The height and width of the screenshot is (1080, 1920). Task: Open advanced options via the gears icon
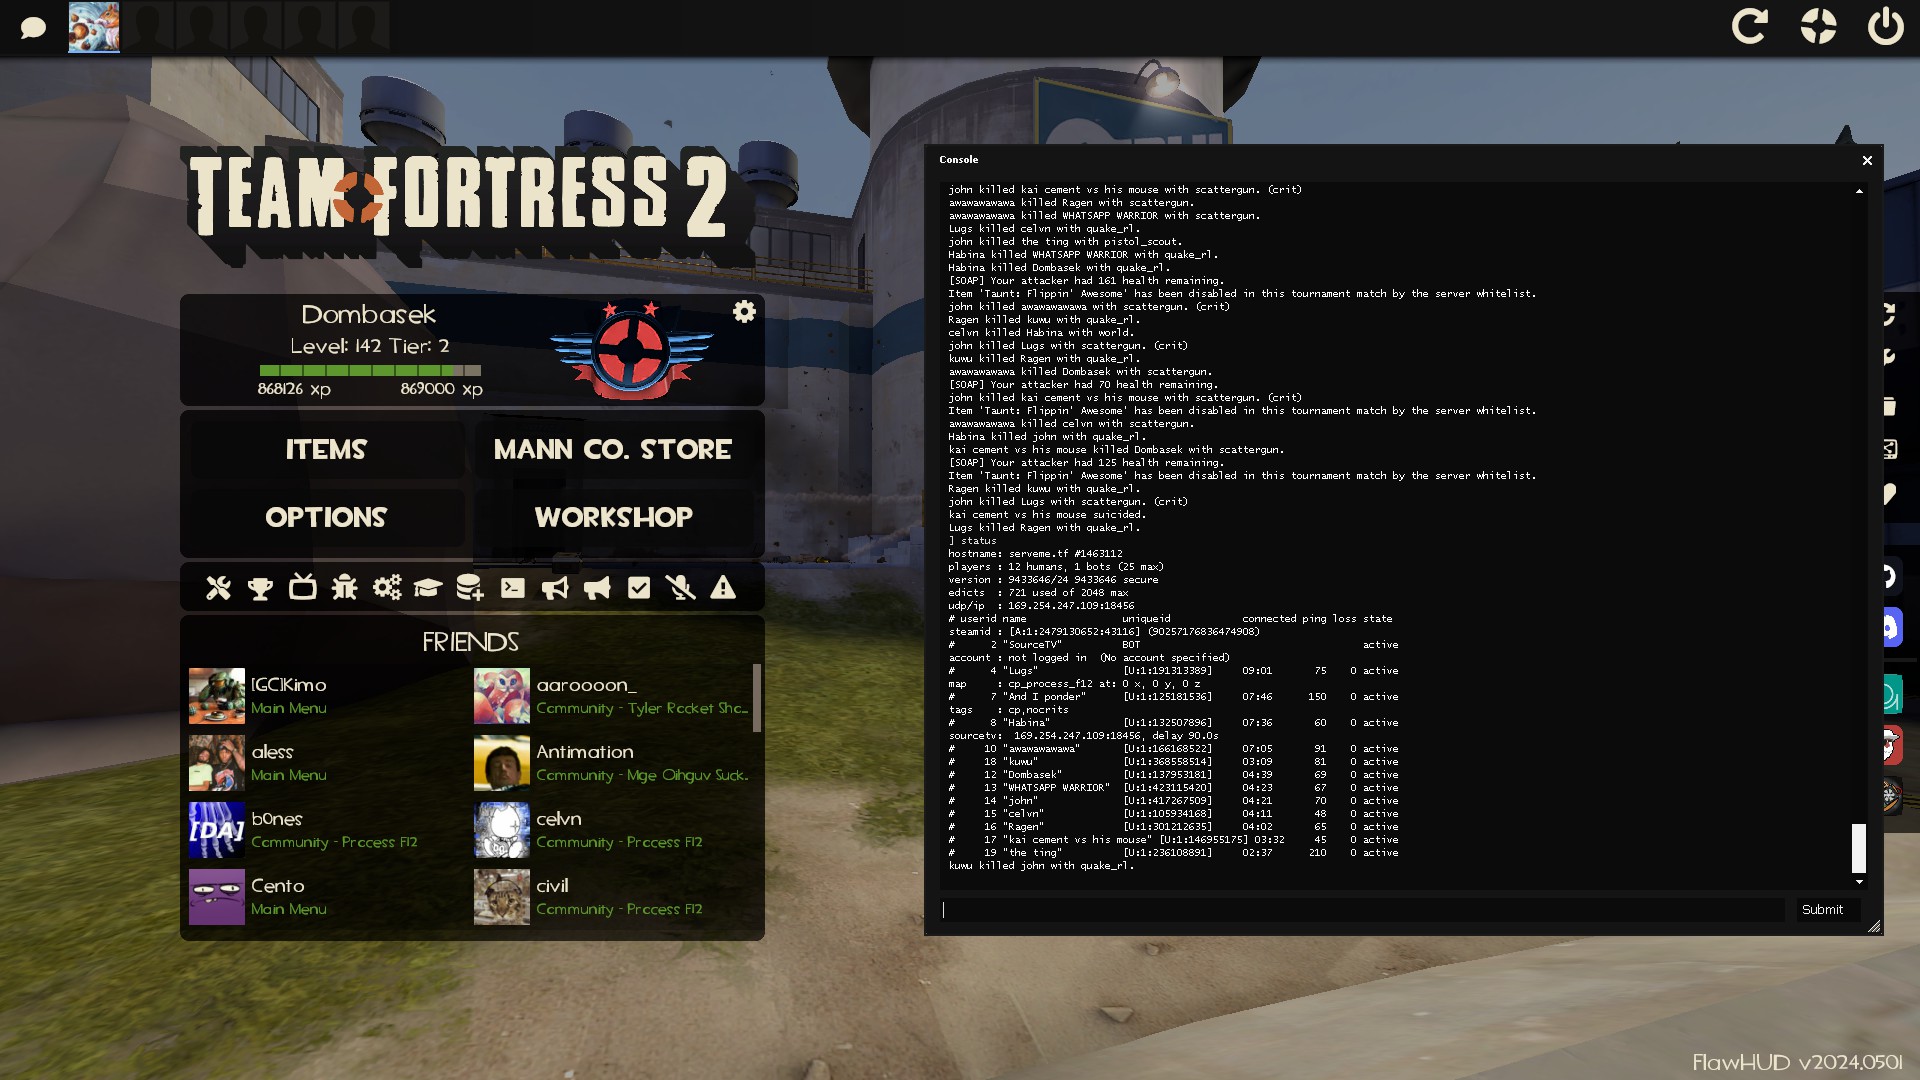(387, 588)
